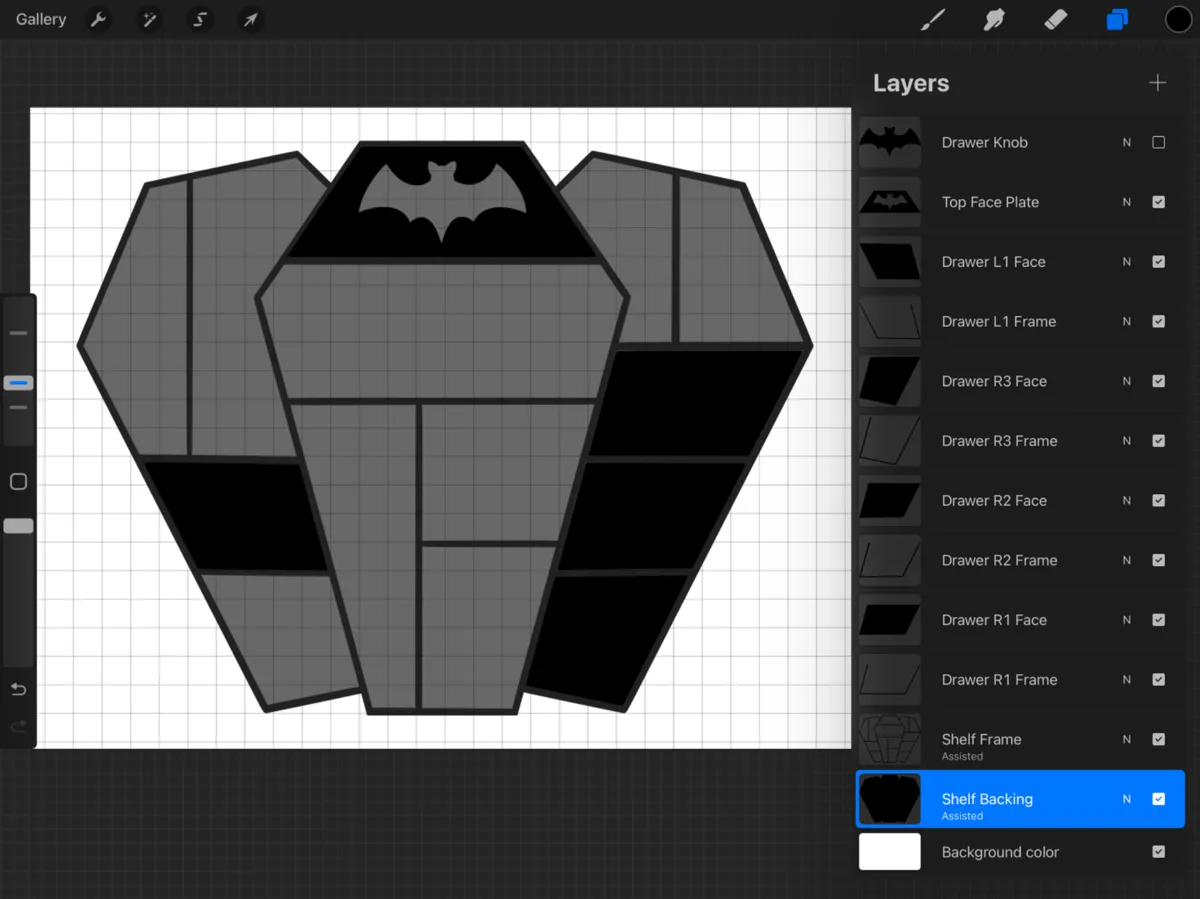The width and height of the screenshot is (1200, 899).
Task: Hide the Drawer R2 Face layer
Action: [x=1158, y=501]
